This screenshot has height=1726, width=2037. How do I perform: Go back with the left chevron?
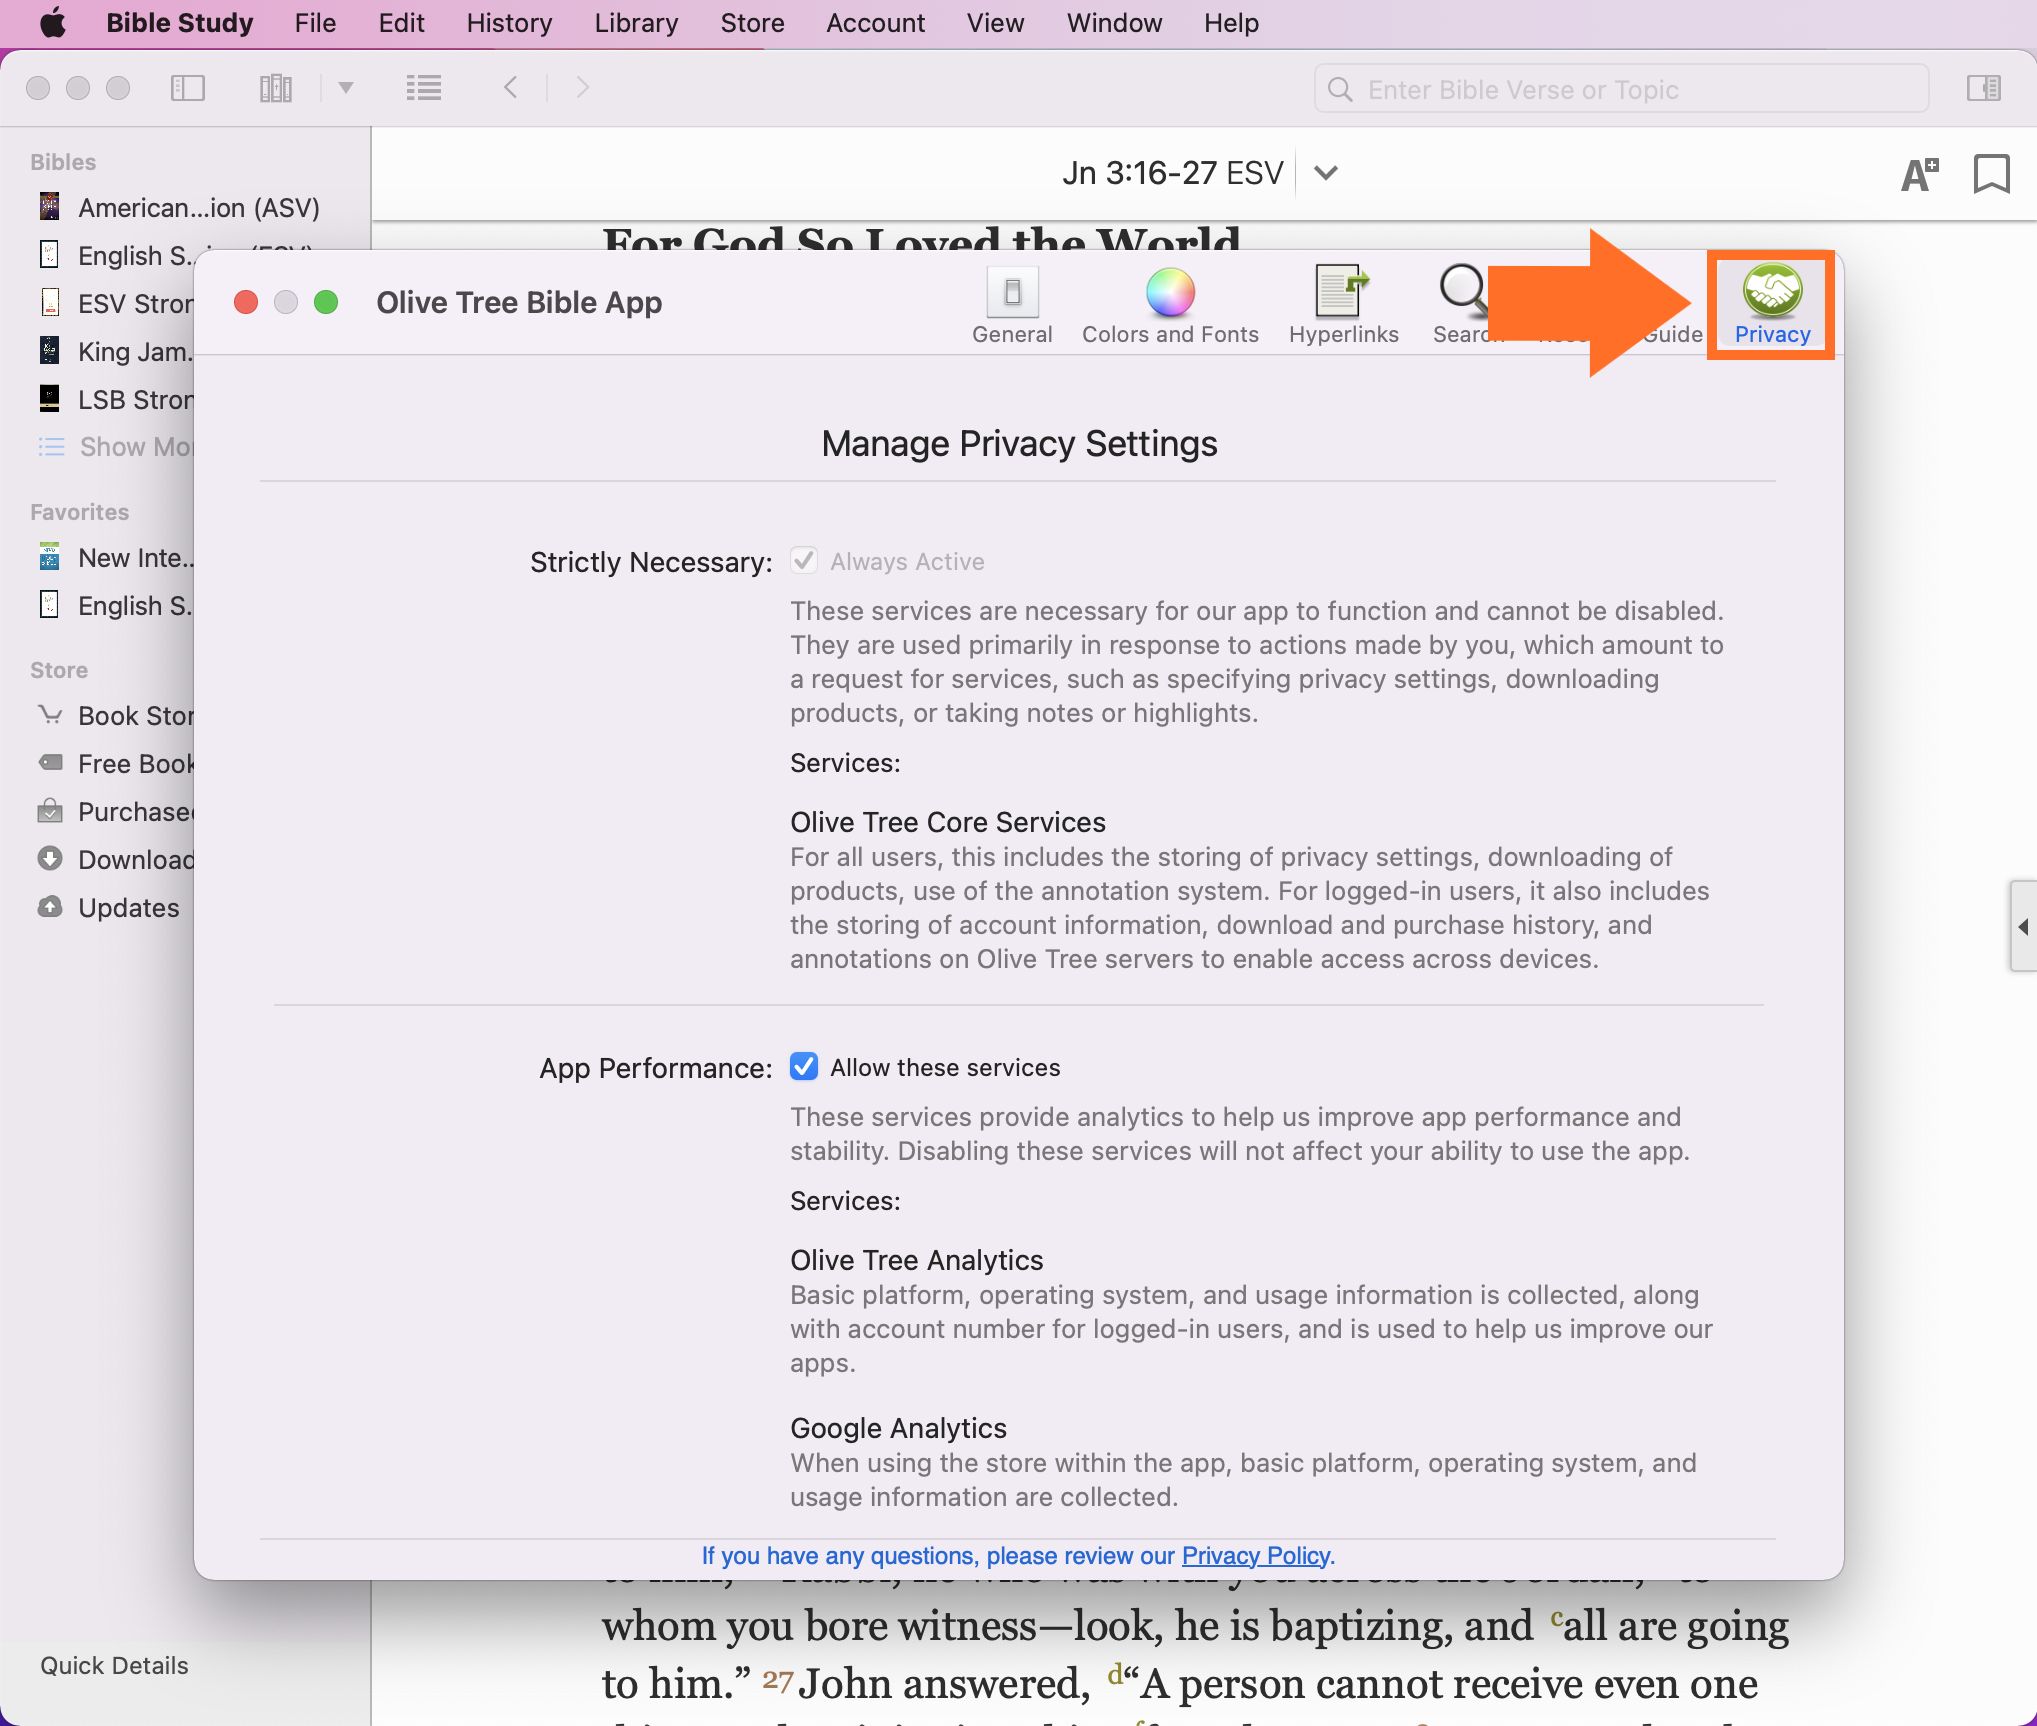click(x=511, y=88)
